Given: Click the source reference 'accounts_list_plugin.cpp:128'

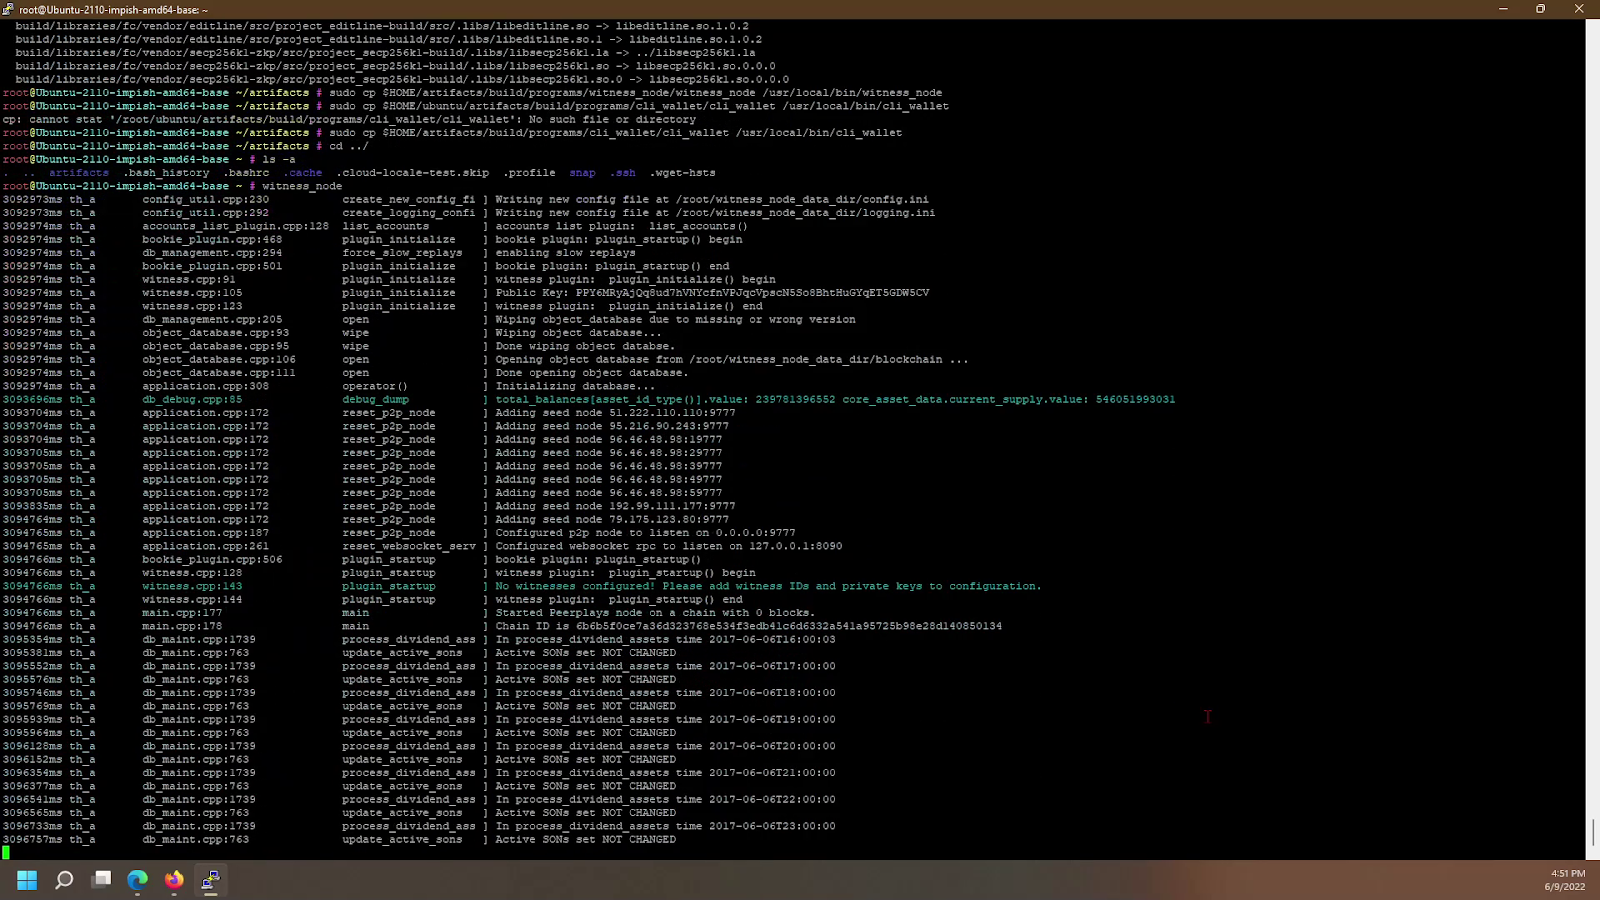Looking at the screenshot, I should [235, 226].
